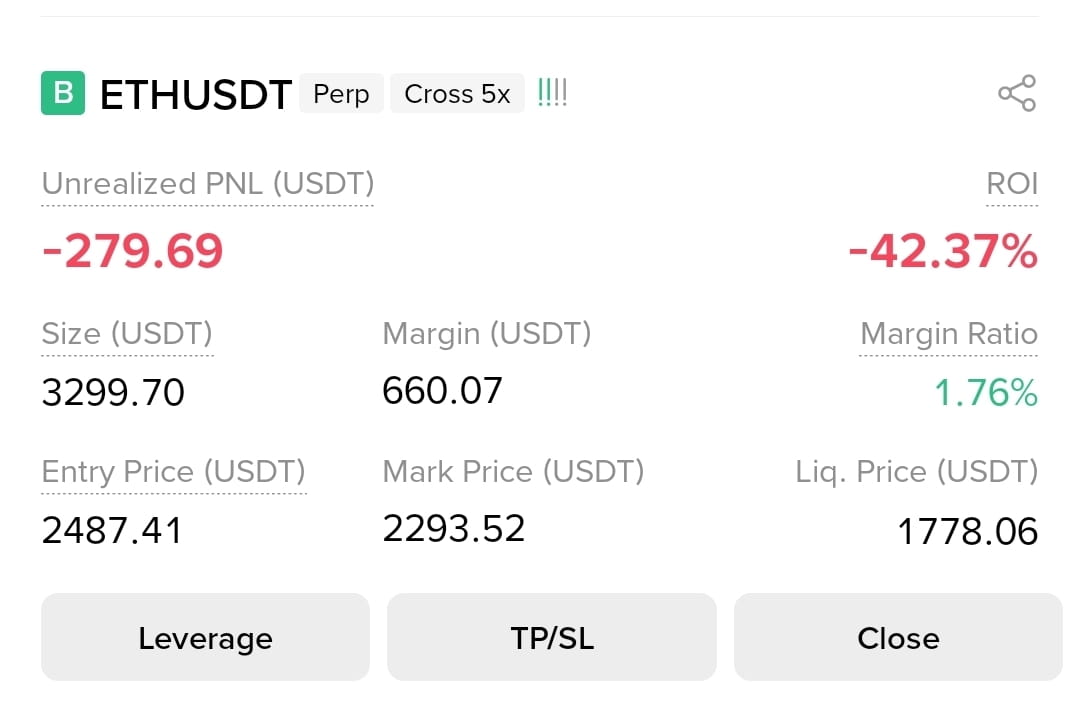Select the -42.37% ROI value
The height and width of the screenshot is (717, 1080).
[x=943, y=251]
